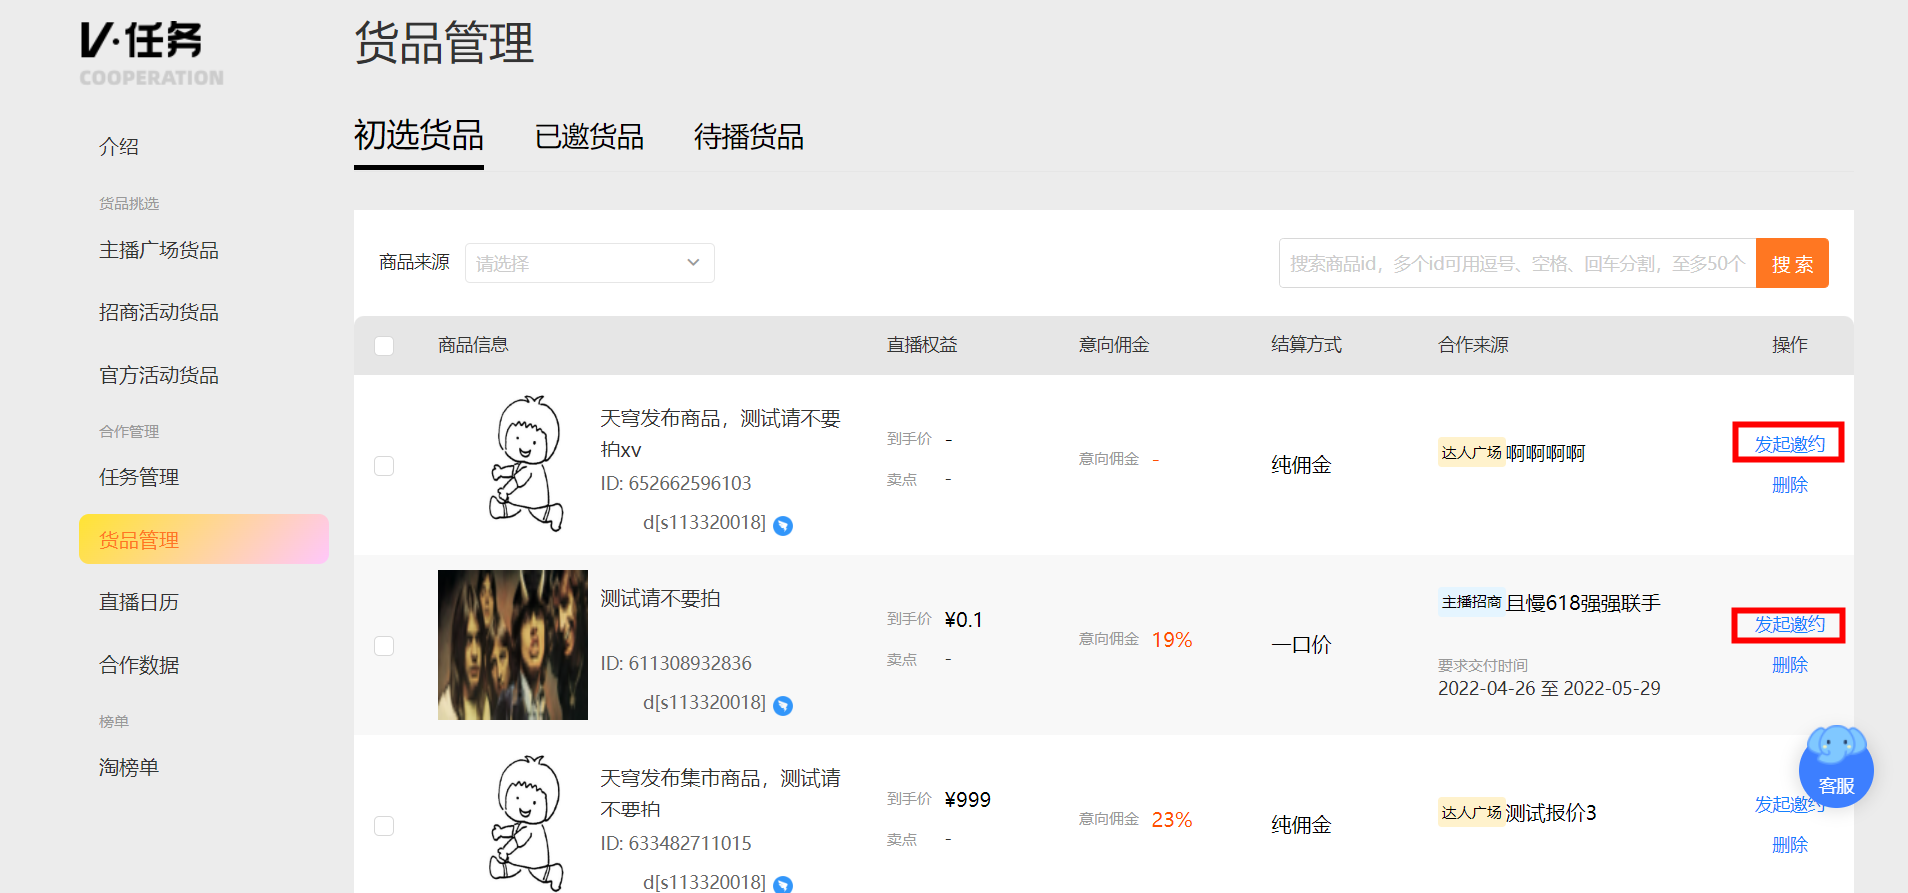Open the 客服 customer service bubble
The image size is (1908, 893).
(1836, 767)
